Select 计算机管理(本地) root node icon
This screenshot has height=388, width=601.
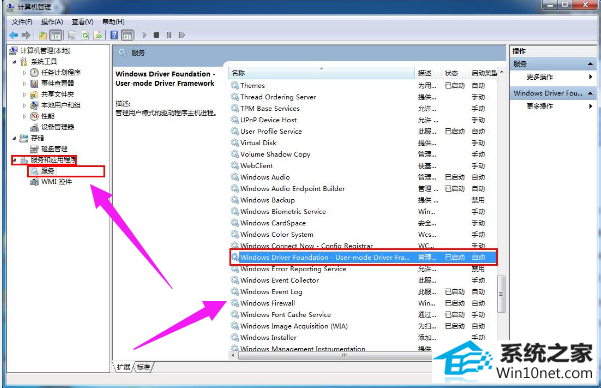(13, 51)
